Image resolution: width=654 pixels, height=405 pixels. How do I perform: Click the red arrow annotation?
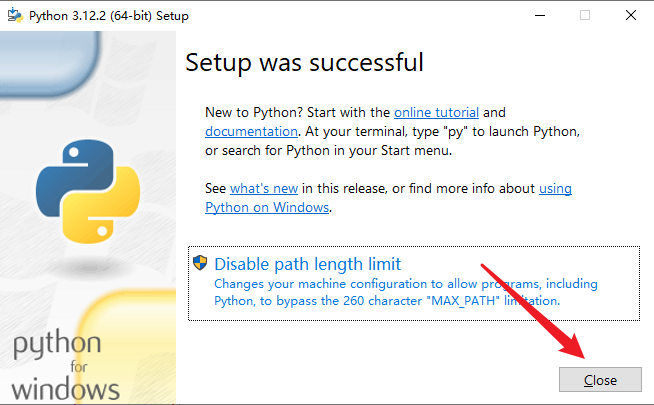532,309
